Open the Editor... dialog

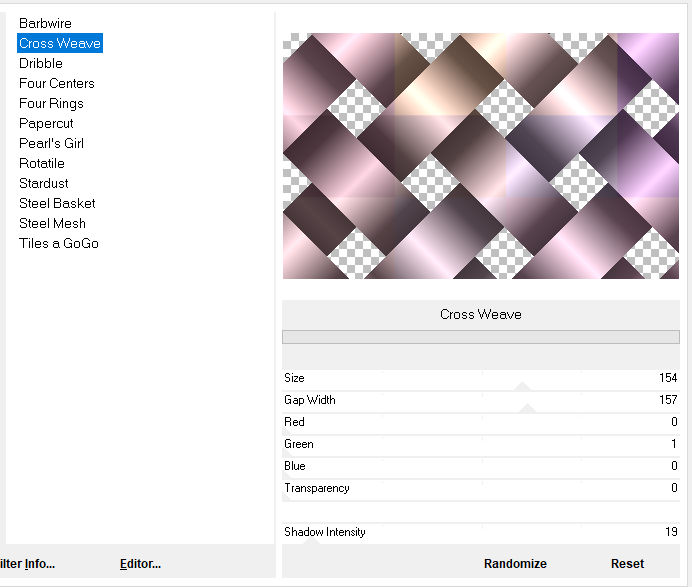pyautogui.click(x=140, y=563)
